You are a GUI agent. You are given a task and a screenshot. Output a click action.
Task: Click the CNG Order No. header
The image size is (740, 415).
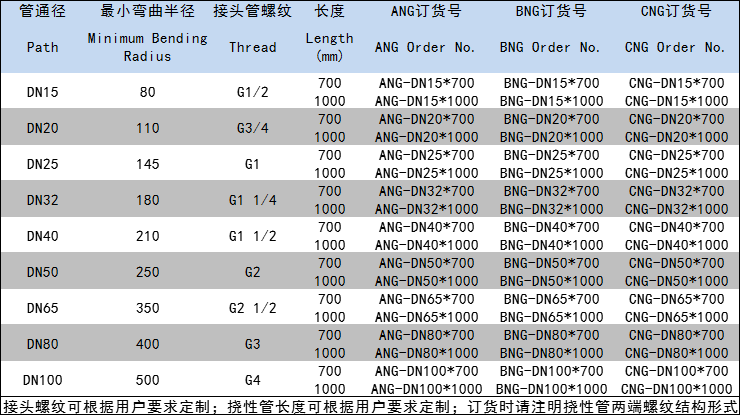(675, 47)
